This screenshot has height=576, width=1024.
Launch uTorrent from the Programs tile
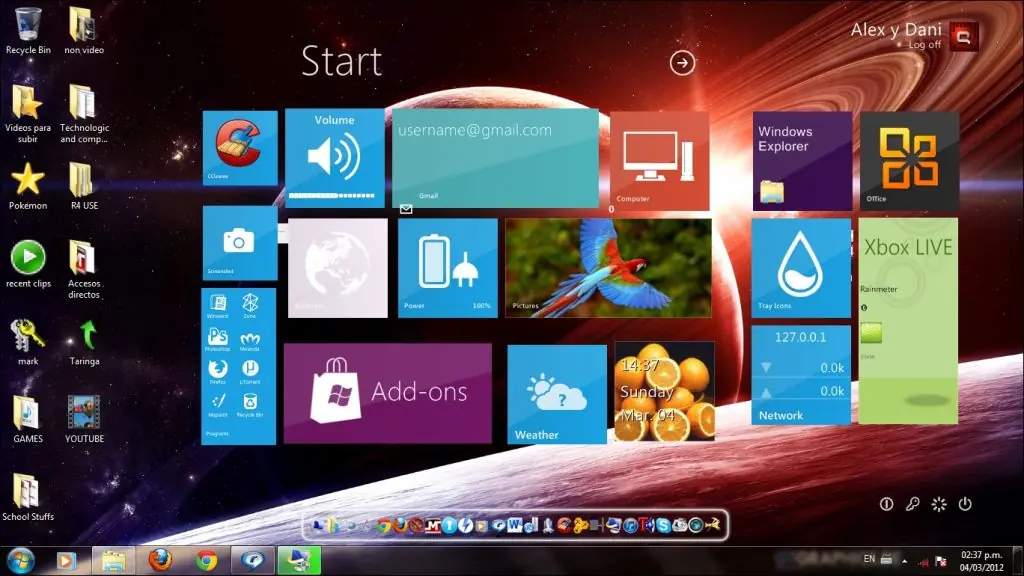tap(249, 371)
